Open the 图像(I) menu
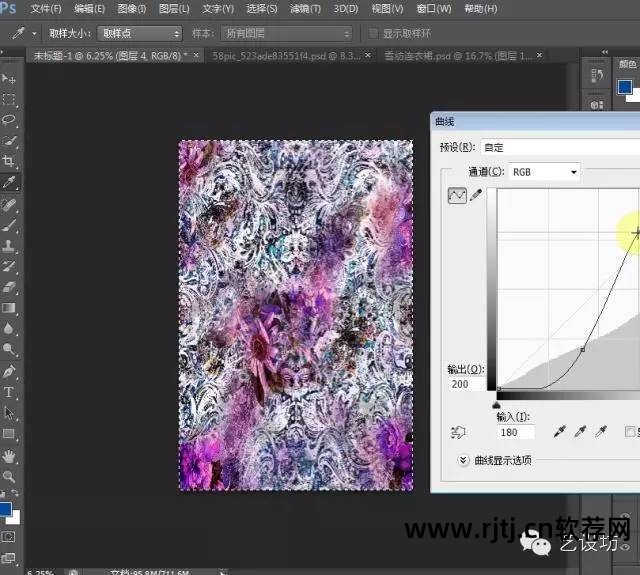Image resolution: width=640 pixels, height=575 pixels. [x=132, y=9]
